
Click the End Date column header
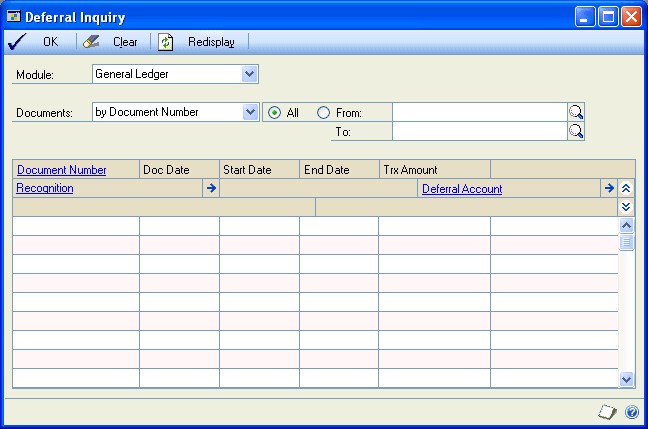coord(339,169)
